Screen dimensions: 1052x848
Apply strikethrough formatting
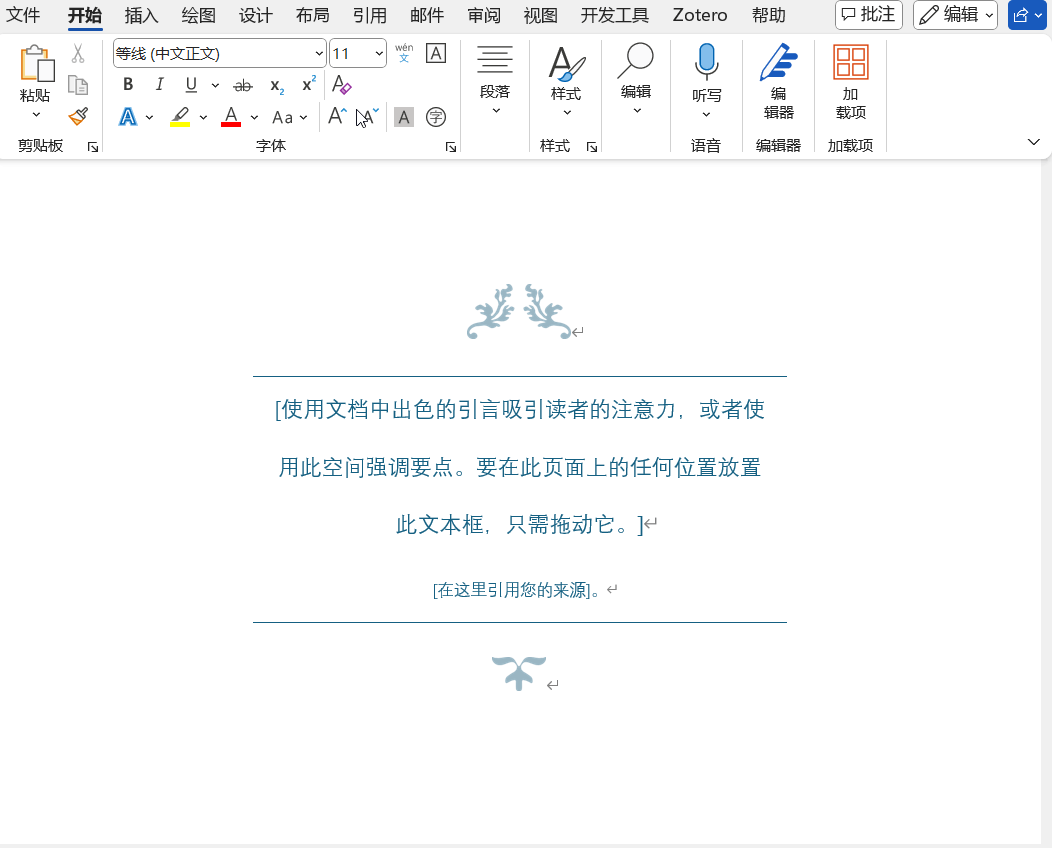(243, 85)
